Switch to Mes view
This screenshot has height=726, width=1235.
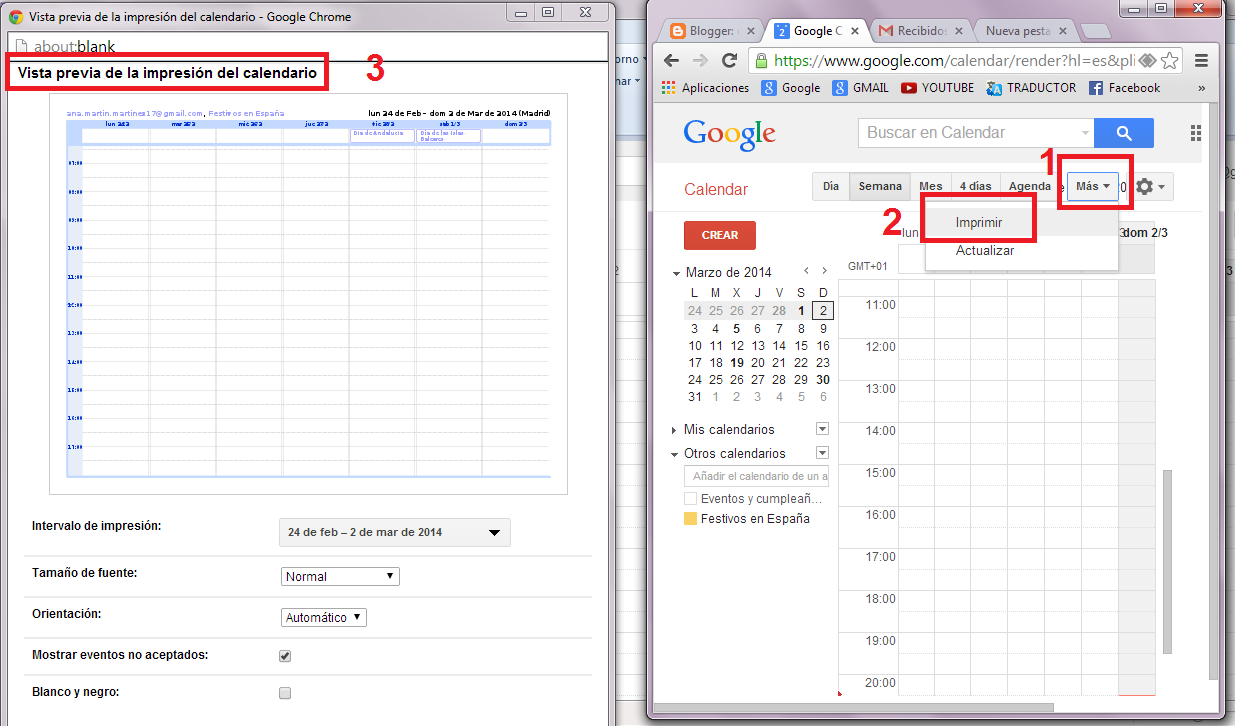coord(931,187)
